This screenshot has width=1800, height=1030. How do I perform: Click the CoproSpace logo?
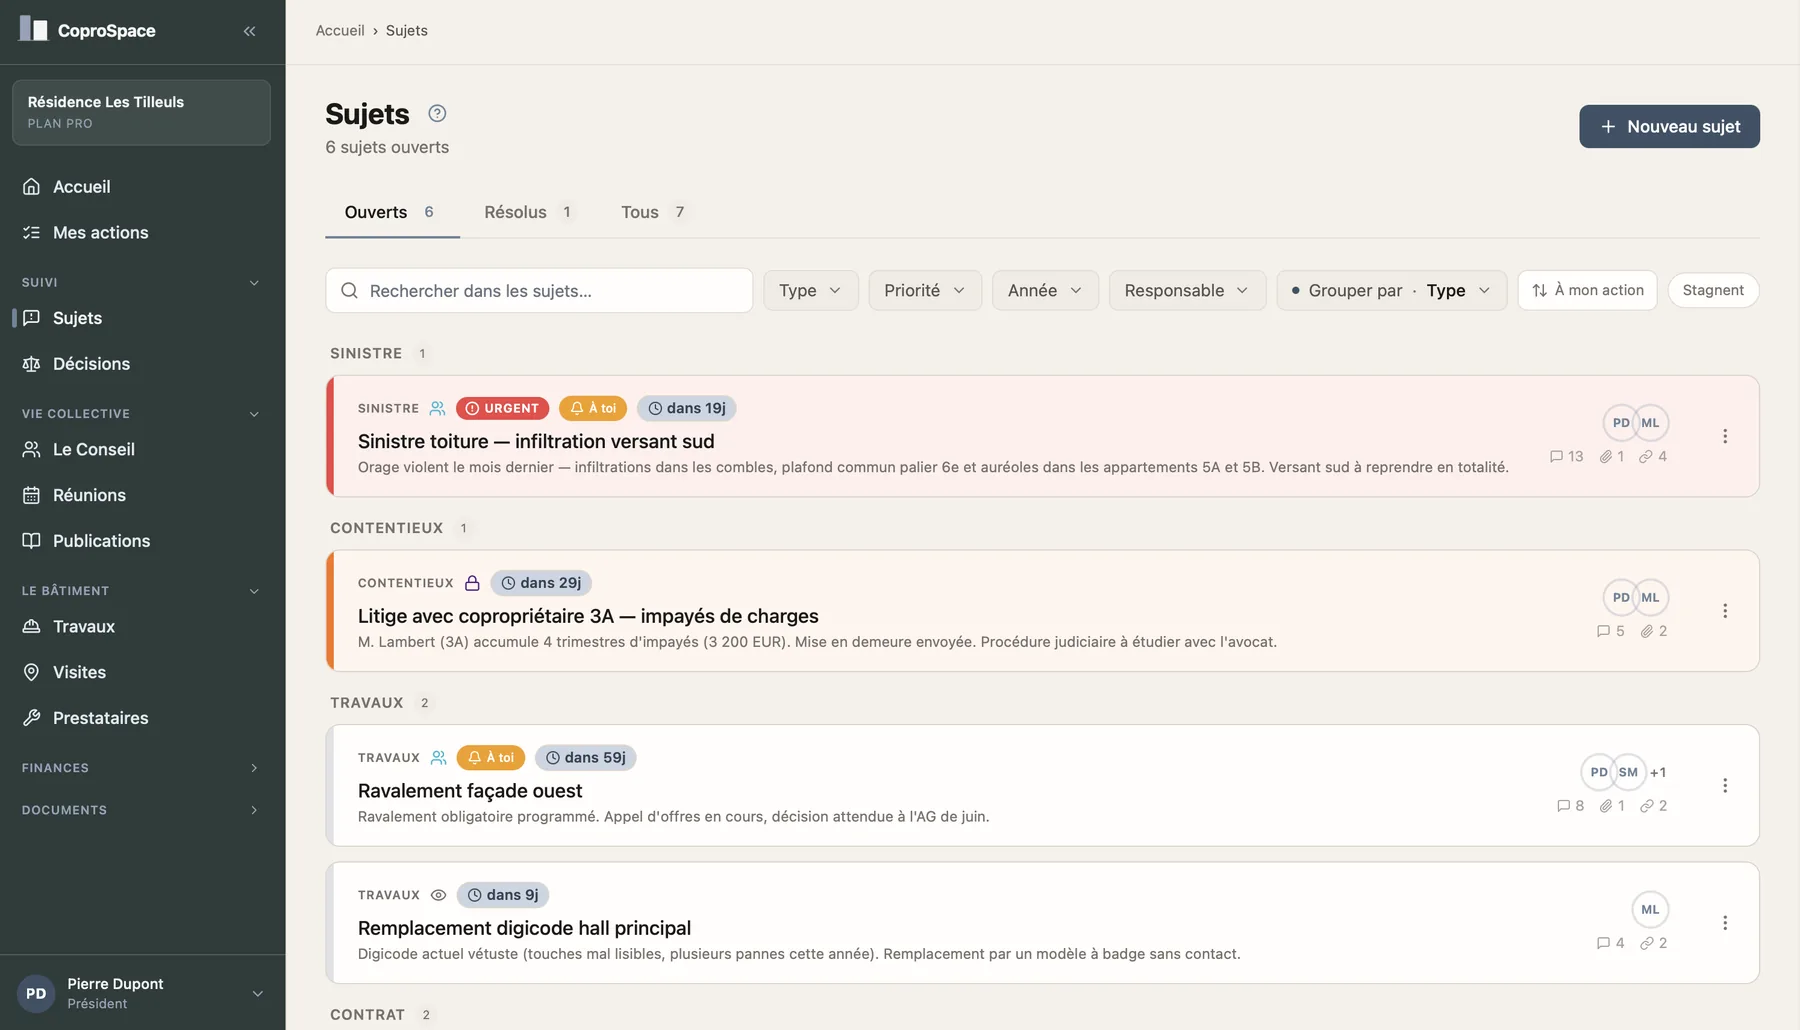click(x=87, y=30)
